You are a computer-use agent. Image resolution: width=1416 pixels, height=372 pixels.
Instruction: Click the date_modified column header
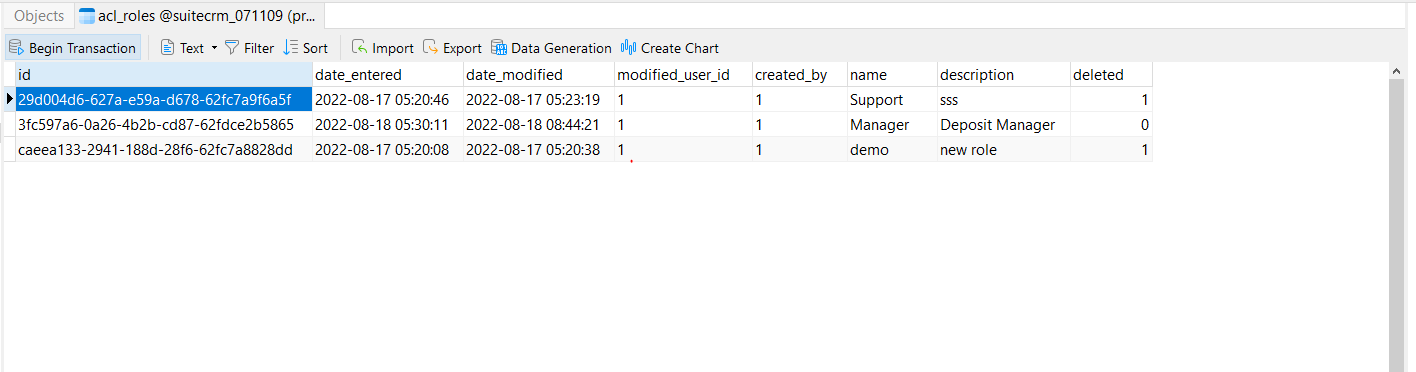(x=539, y=75)
